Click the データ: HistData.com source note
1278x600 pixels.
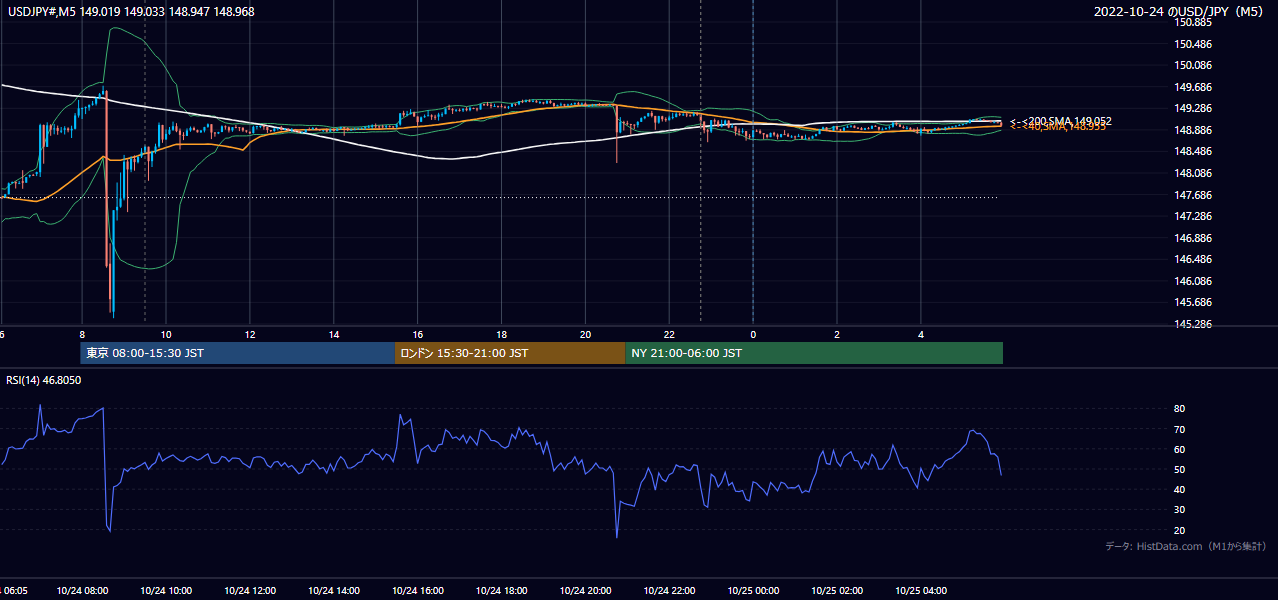coord(1186,546)
